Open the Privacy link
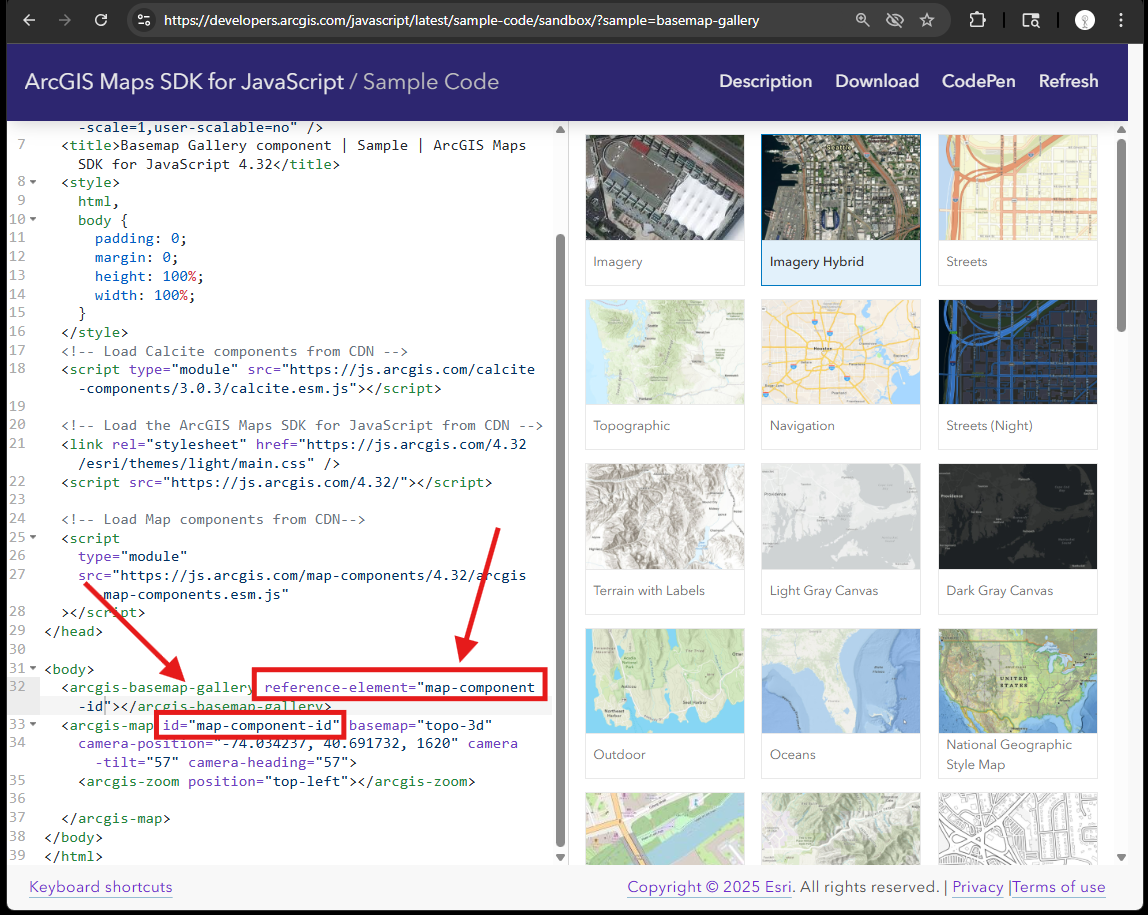This screenshot has height=915, width=1148. coord(977,887)
